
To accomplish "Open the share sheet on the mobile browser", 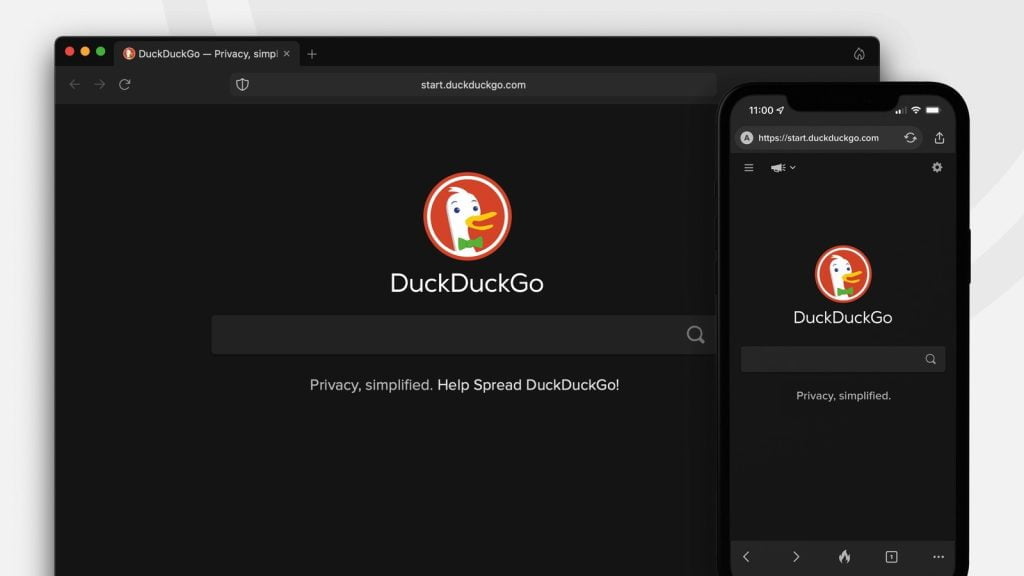I will coord(938,138).
